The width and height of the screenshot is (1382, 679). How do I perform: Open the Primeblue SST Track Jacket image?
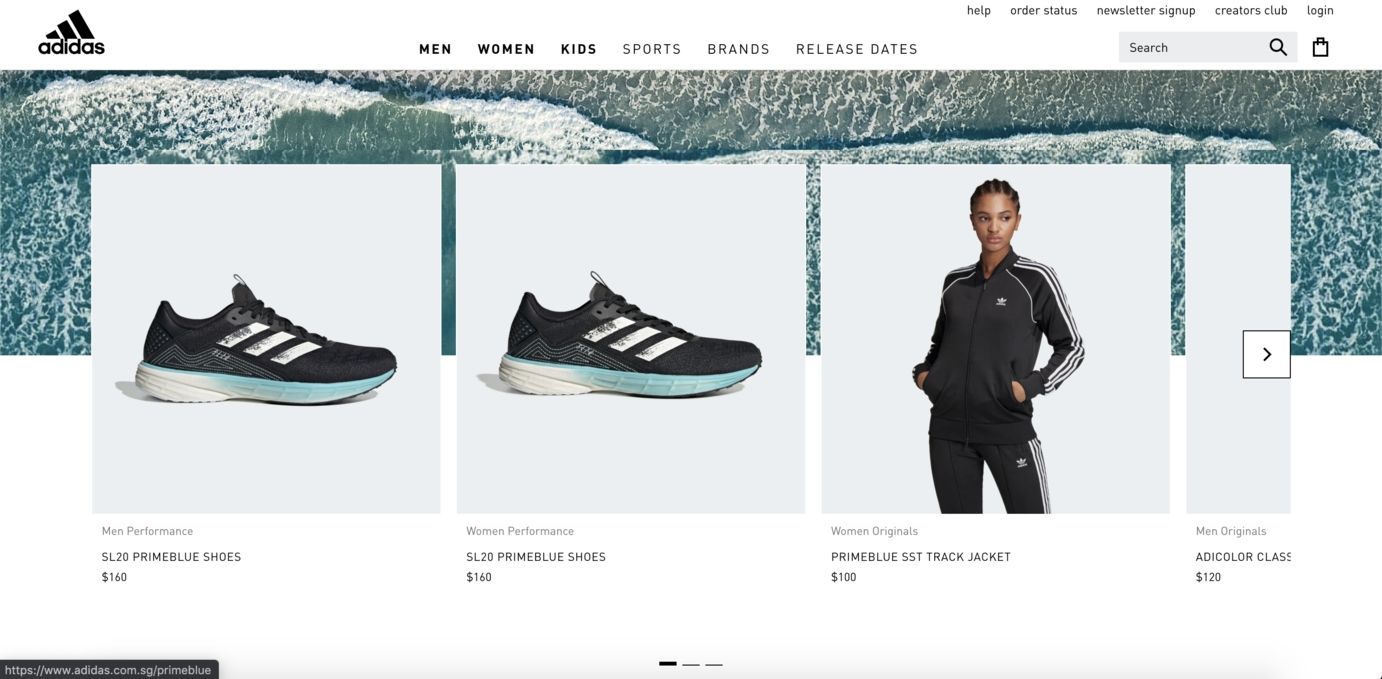point(996,339)
